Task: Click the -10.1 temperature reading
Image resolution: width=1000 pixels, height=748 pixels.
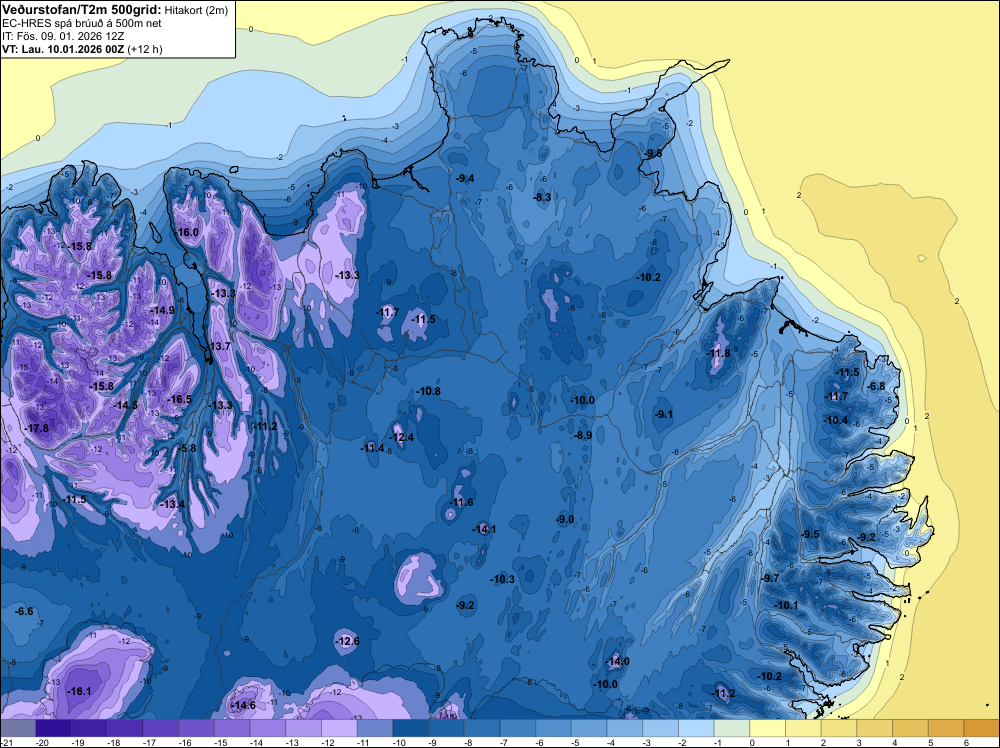Action: coord(786,605)
